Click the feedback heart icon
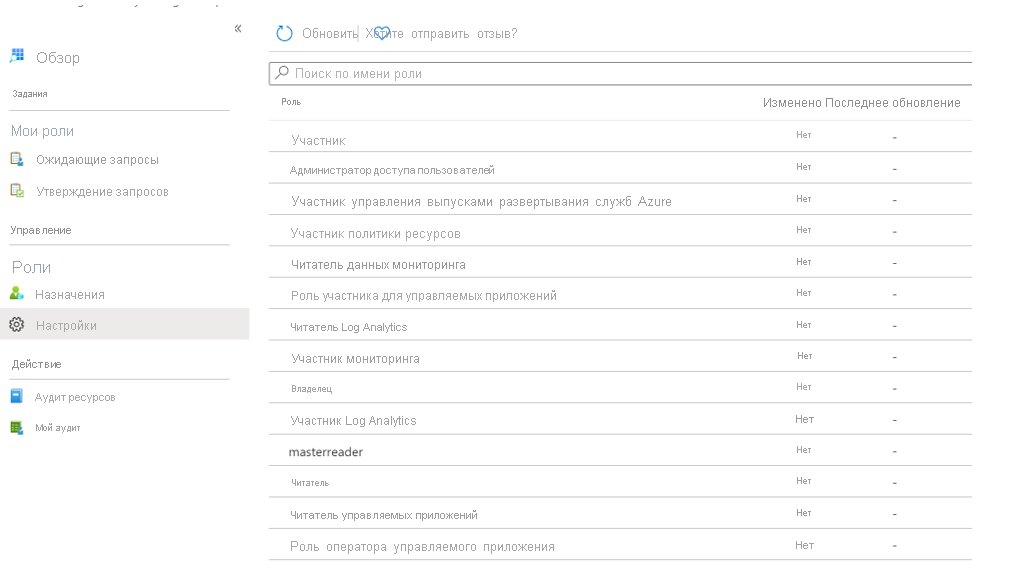Image resolution: width=1011 pixels, height=587 pixels. click(x=382, y=34)
